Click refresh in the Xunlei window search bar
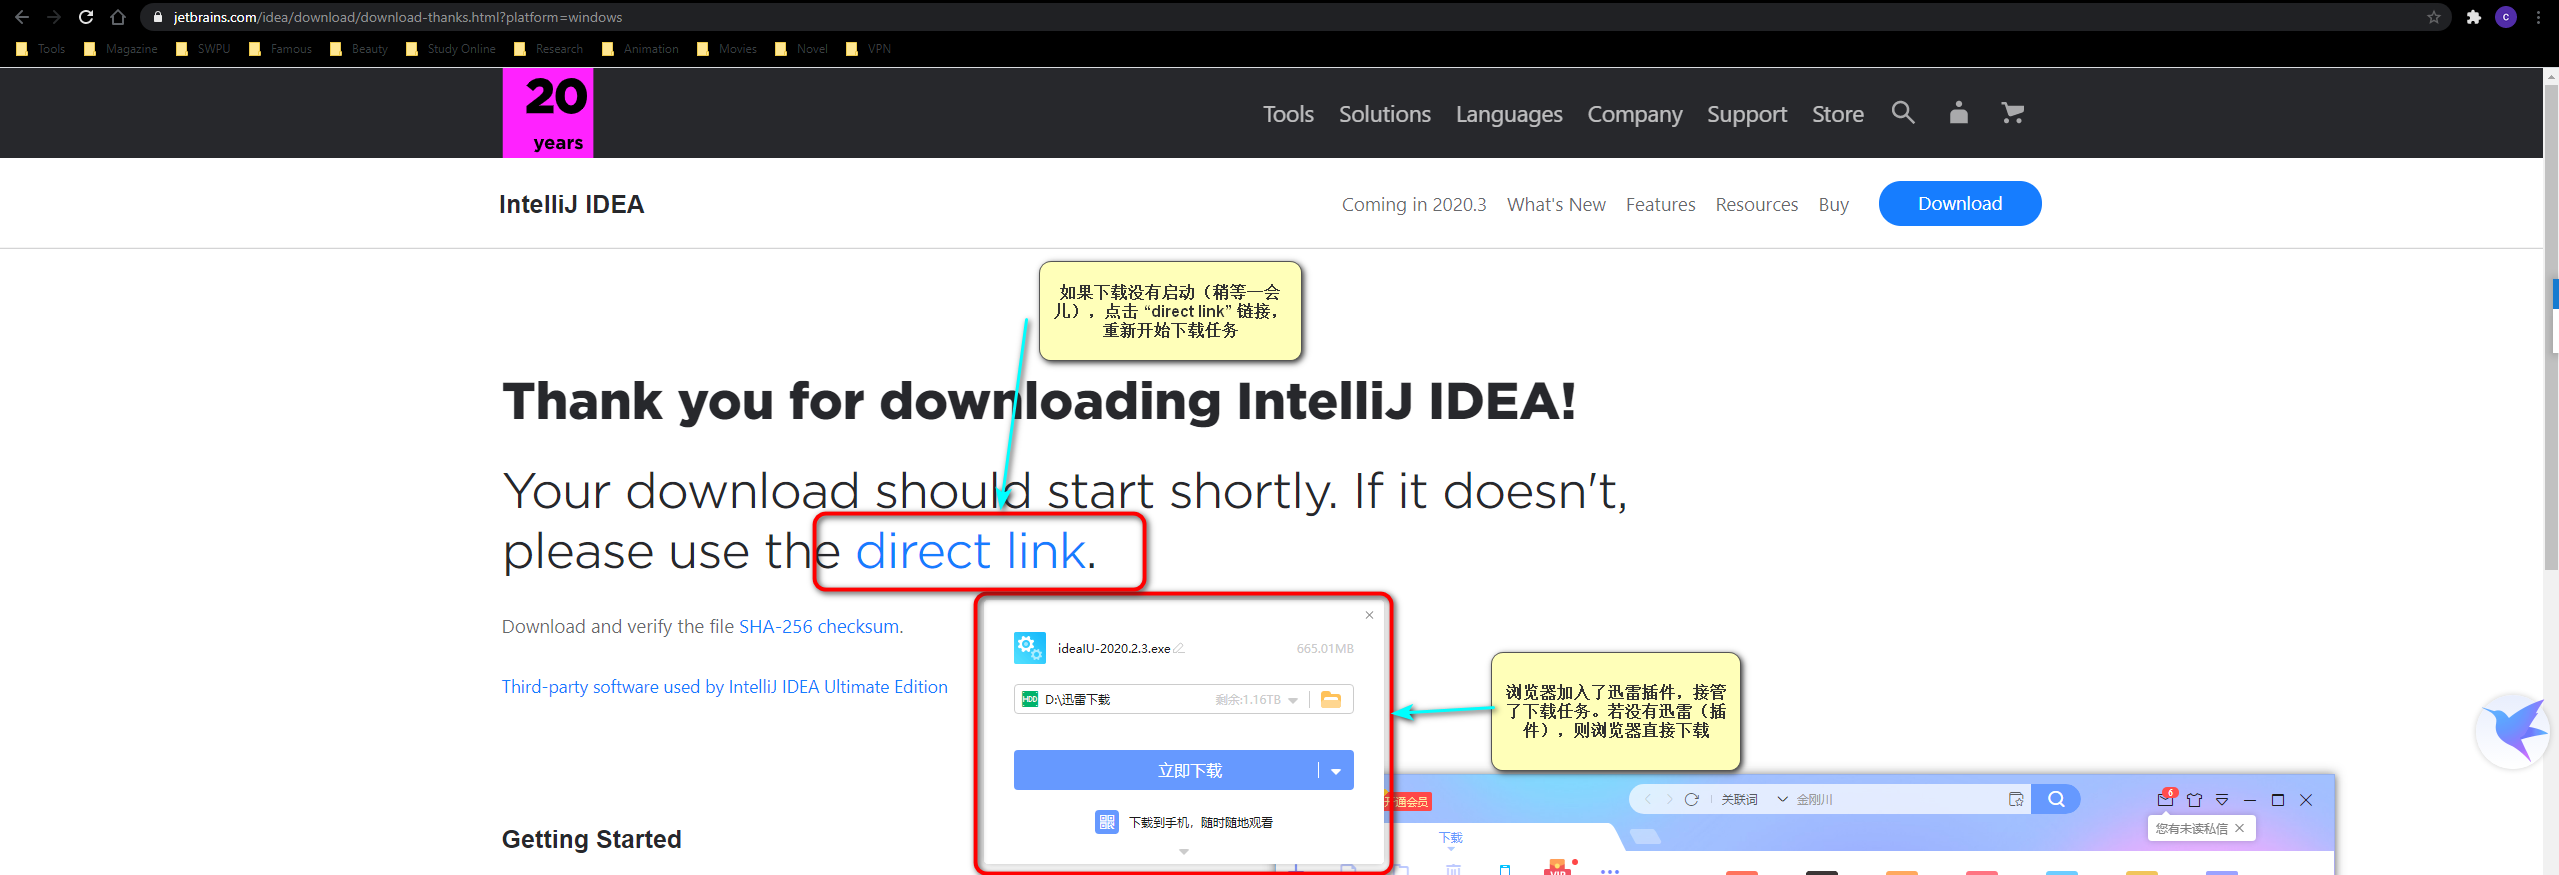This screenshot has height=875, width=2559. pyautogui.click(x=1692, y=799)
